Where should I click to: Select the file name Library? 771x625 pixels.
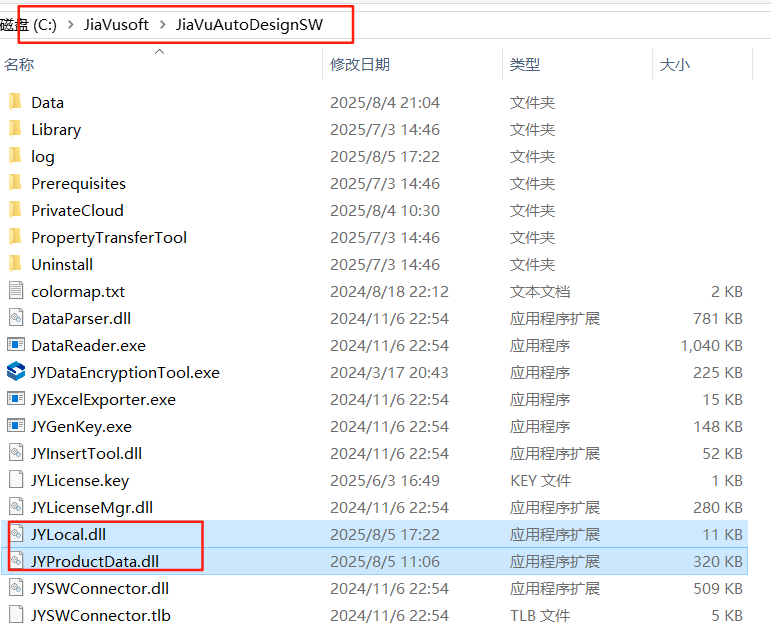point(56,130)
